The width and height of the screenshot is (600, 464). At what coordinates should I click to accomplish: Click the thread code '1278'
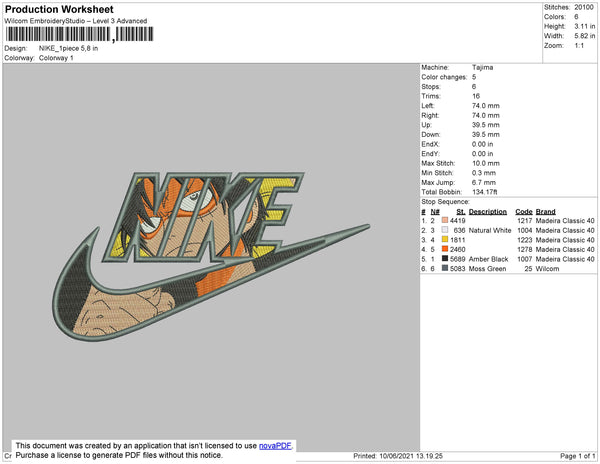525,249
